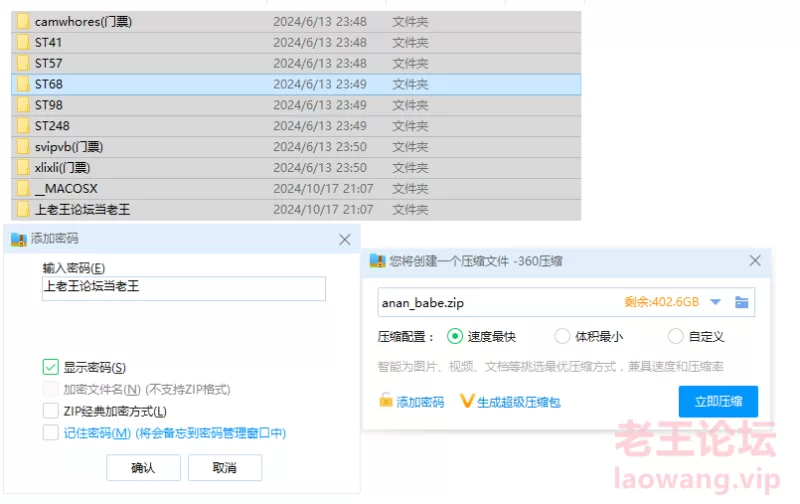This screenshot has width=800, height=504.
Task: Click the disabled 加密文件名(N) checkbox
Action: pyautogui.click(x=51, y=389)
